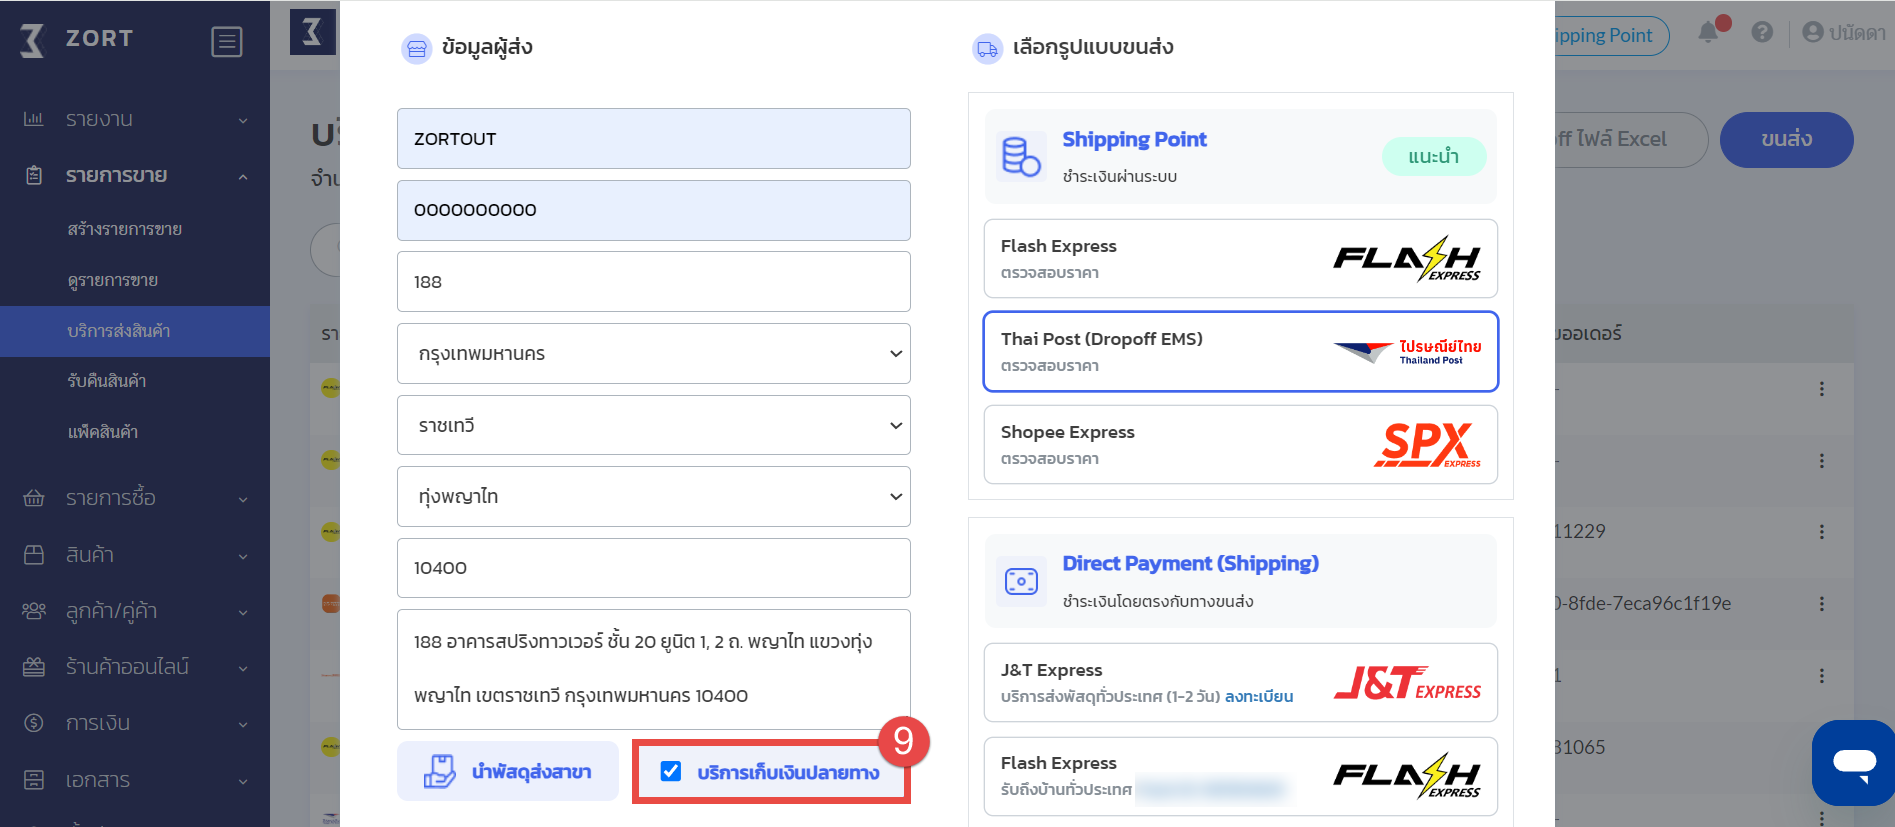Open notifications bell icon
The image size is (1895, 827).
click(x=1709, y=32)
